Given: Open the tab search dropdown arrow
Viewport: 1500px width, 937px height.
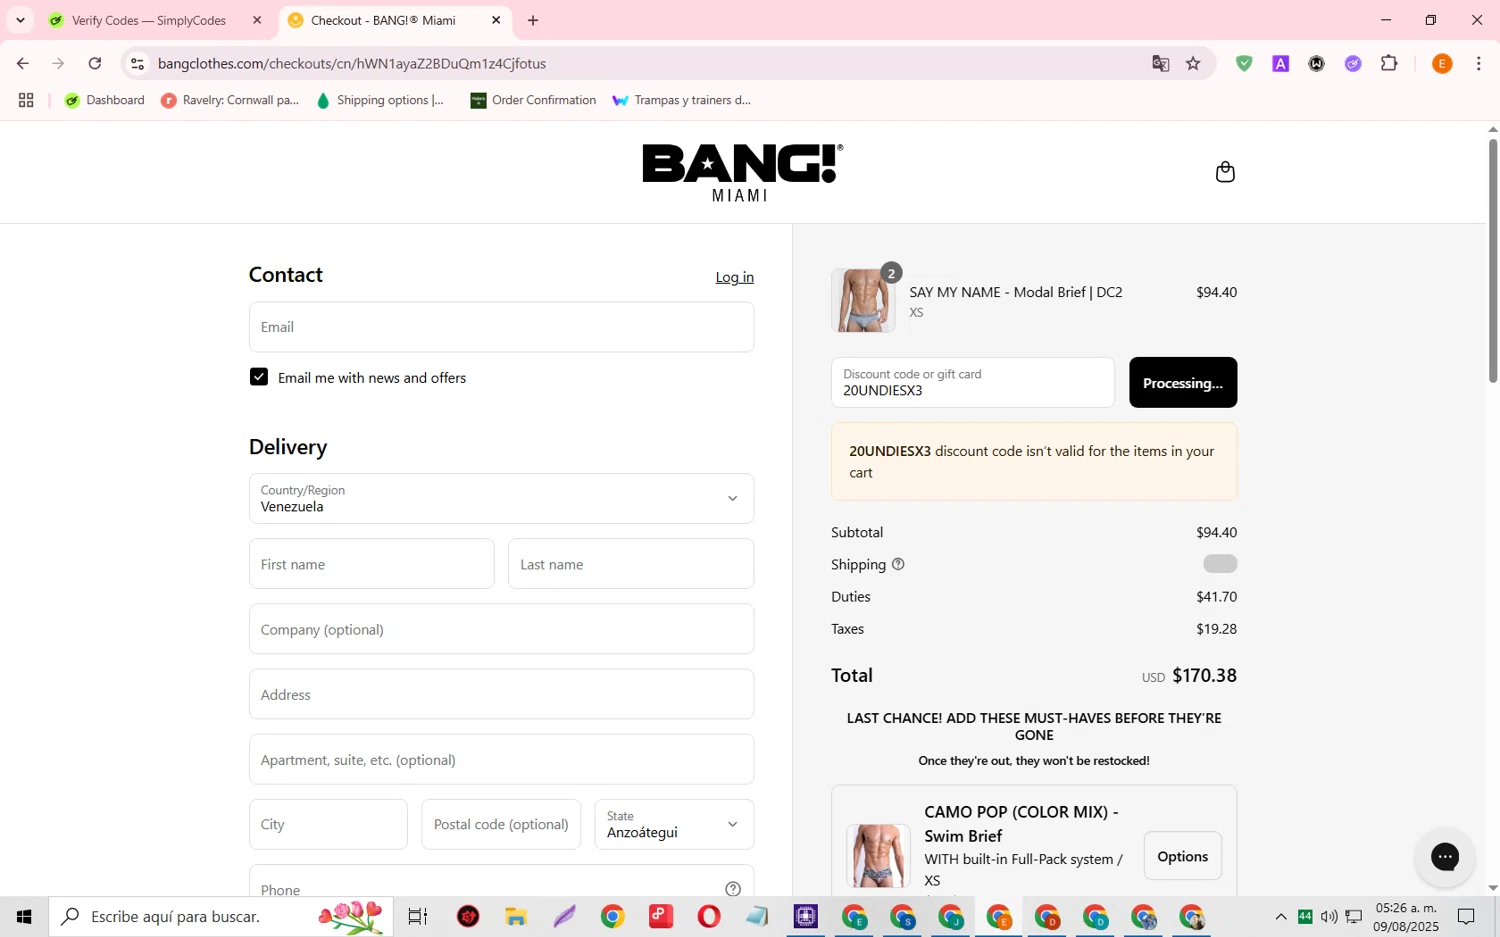Looking at the screenshot, I should click(20, 20).
